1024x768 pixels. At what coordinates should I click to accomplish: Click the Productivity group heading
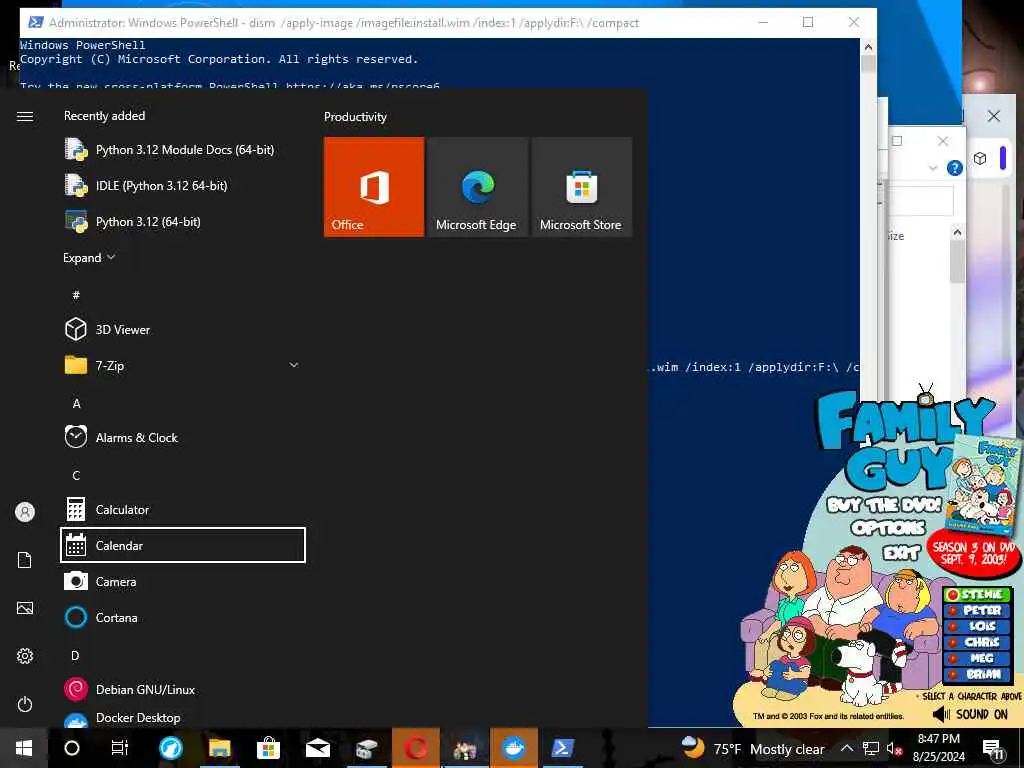(x=355, y=117)
